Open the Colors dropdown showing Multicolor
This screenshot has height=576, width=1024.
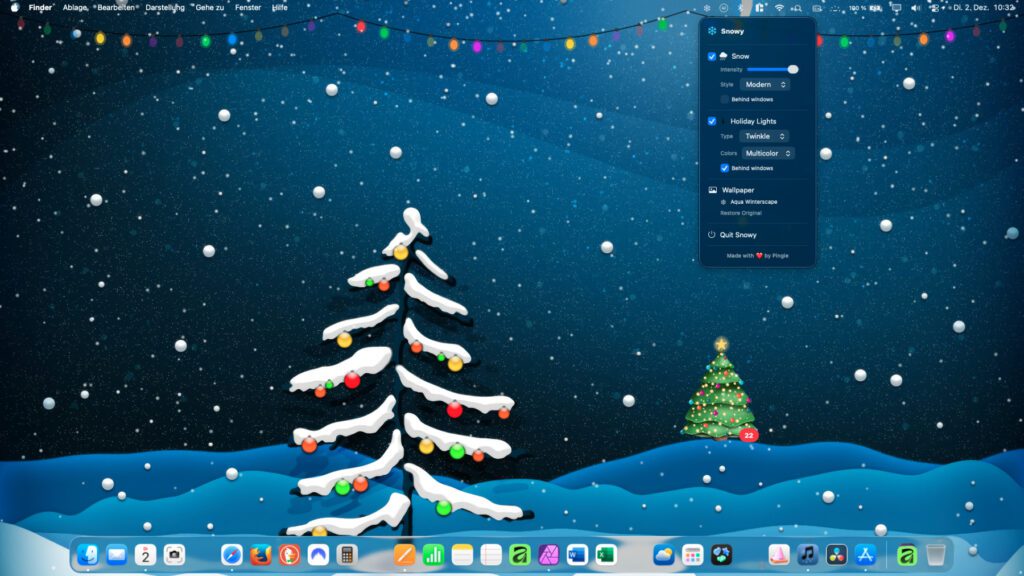click(x=768, y=152)
